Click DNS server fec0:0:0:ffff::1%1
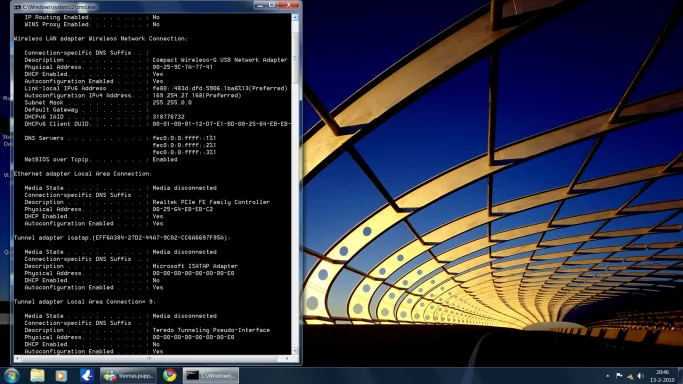This screenshot has height=384, width=683. 184,138
